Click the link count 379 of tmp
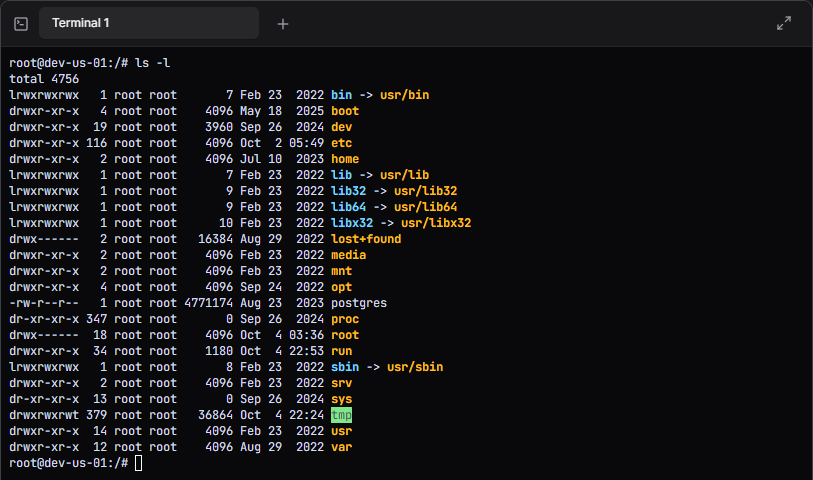Image resolution: width=813 pixels, height=480 pixels. pos(96,415)
